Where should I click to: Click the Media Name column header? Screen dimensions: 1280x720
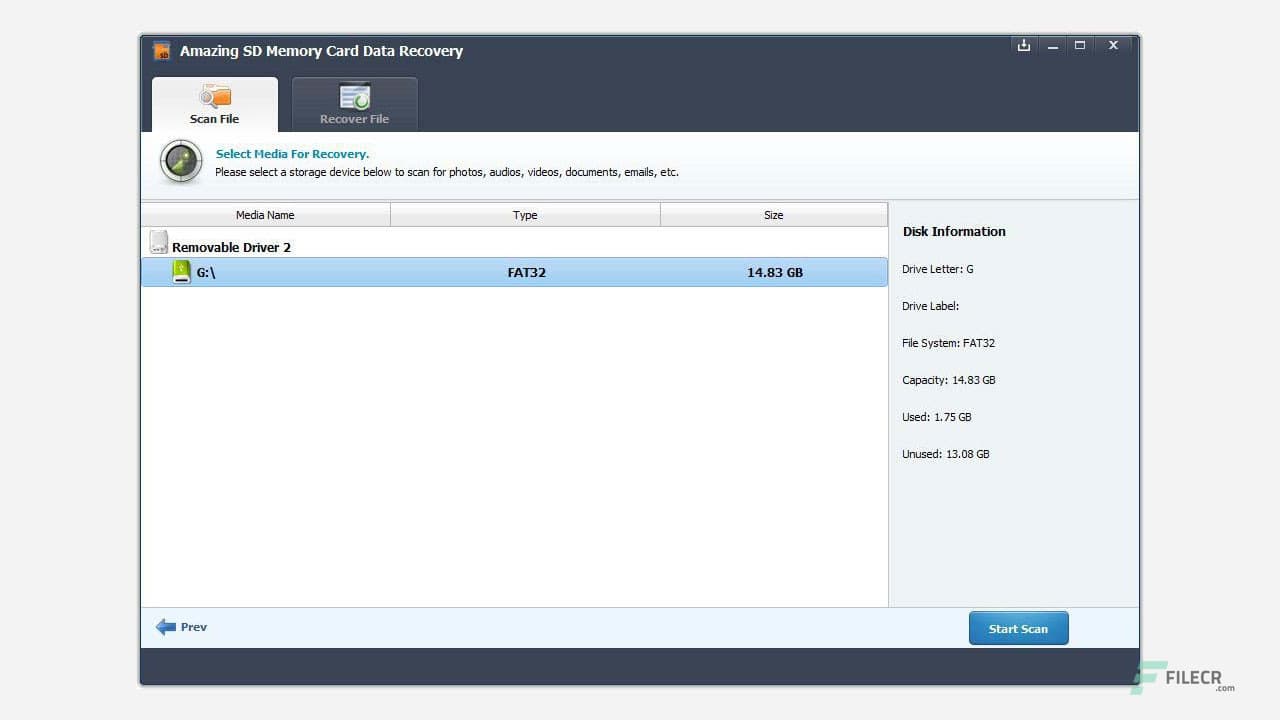click(x=265, y=214)
